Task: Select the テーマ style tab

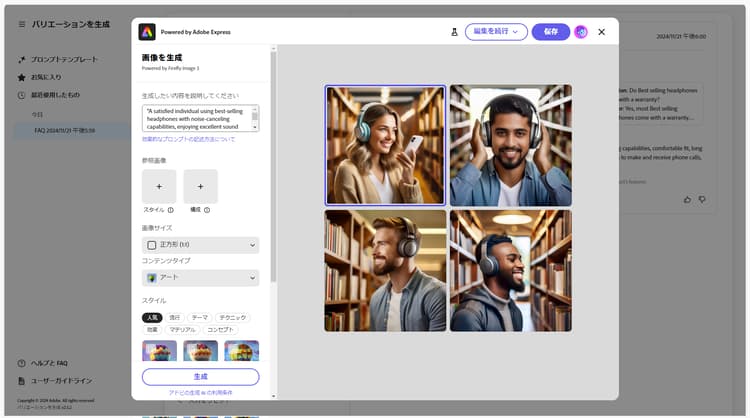Action: (x=199, y=318)
